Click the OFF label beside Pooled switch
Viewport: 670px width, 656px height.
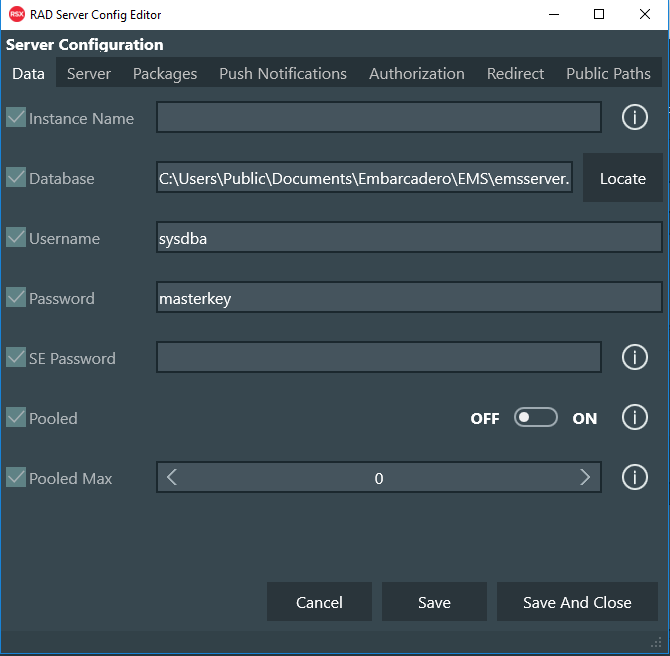coord(485,418)
